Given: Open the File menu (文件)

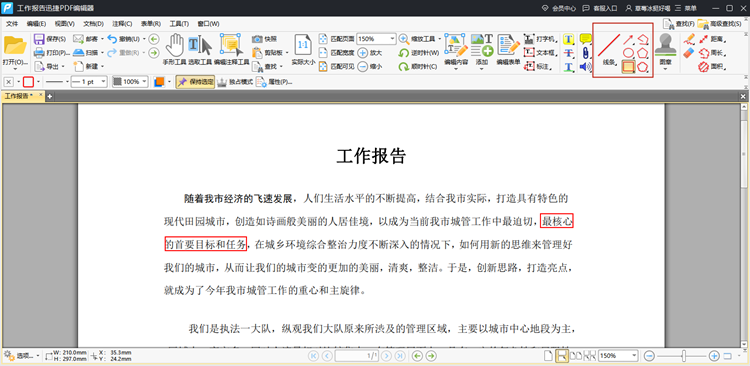Looking at the screenshot, I should click(11, 23).
